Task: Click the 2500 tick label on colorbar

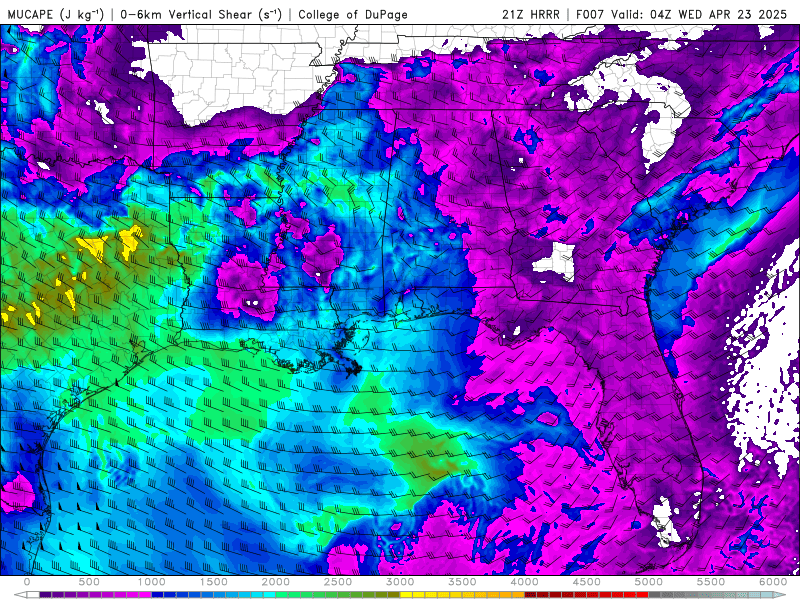Action: click(338, 582)
